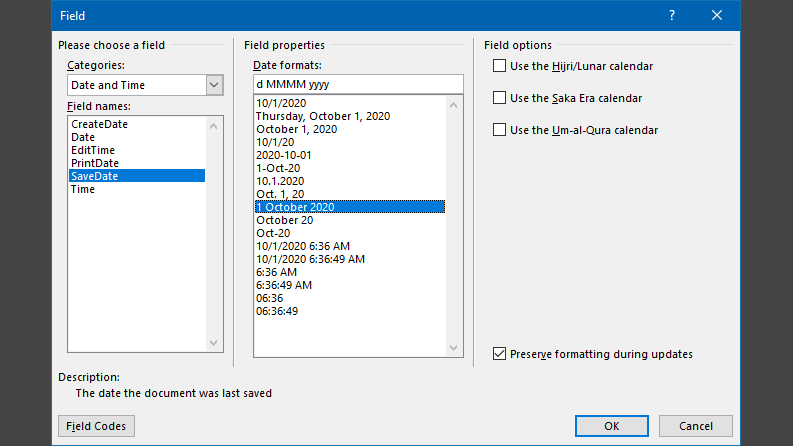The width and height of the screenshot is (793, 446).
Task: Choose the PrintDate field name
Action: [95, 163]
